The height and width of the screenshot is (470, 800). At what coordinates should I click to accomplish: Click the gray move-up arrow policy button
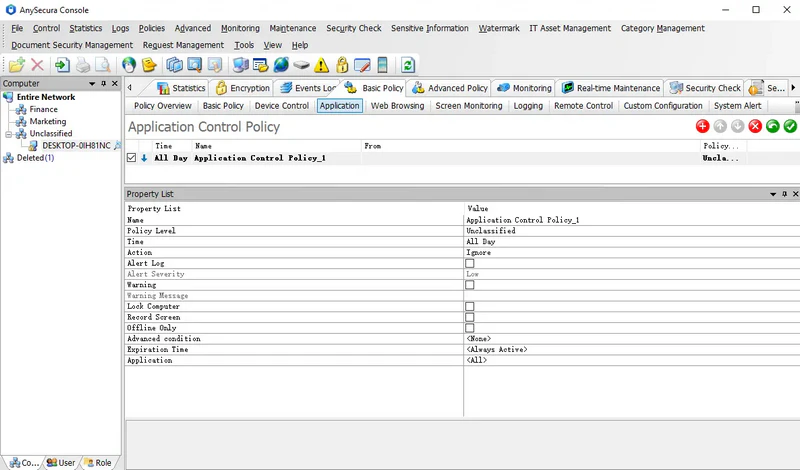[x=720, y=126]
